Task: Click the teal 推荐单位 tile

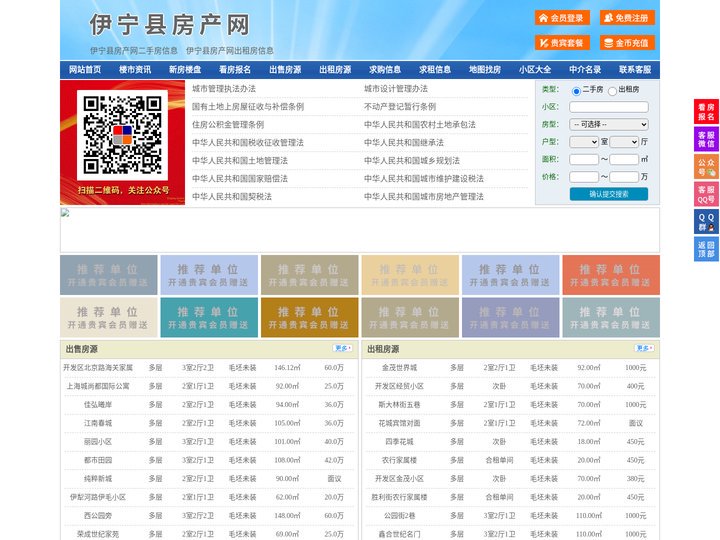Action: click(209, 317)
